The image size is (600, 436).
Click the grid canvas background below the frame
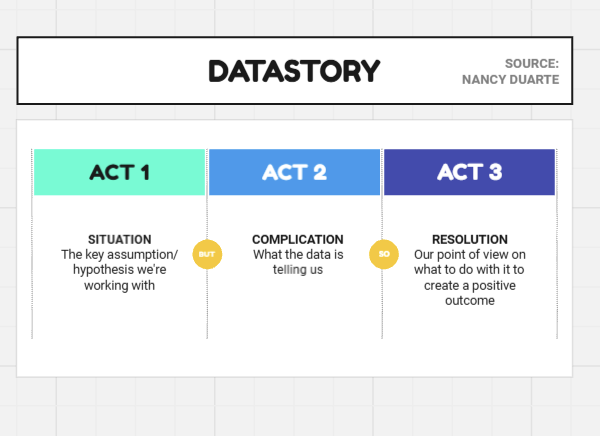click(294, 408)
